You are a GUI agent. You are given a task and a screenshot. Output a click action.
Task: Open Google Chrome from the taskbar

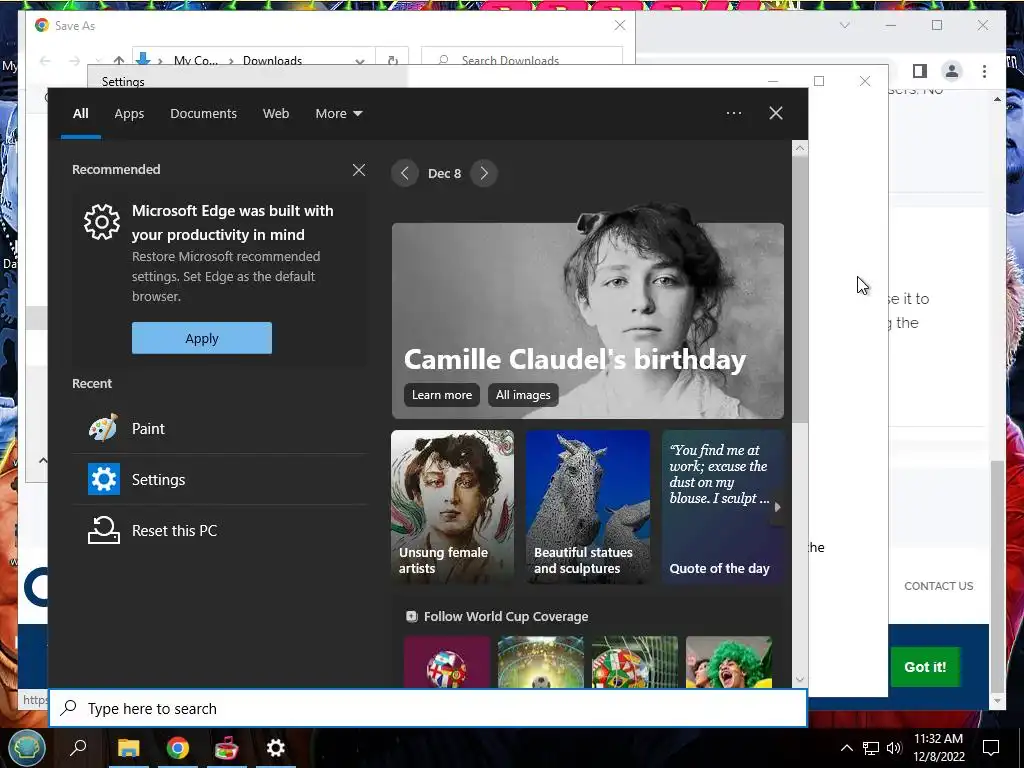click(178, 747)
